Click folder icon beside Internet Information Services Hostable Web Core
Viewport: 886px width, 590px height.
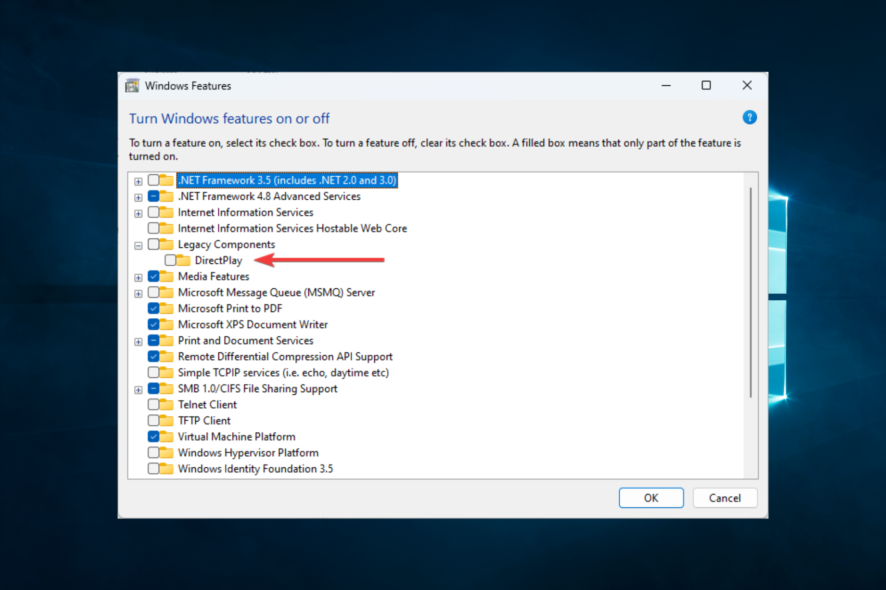[166, 228]
